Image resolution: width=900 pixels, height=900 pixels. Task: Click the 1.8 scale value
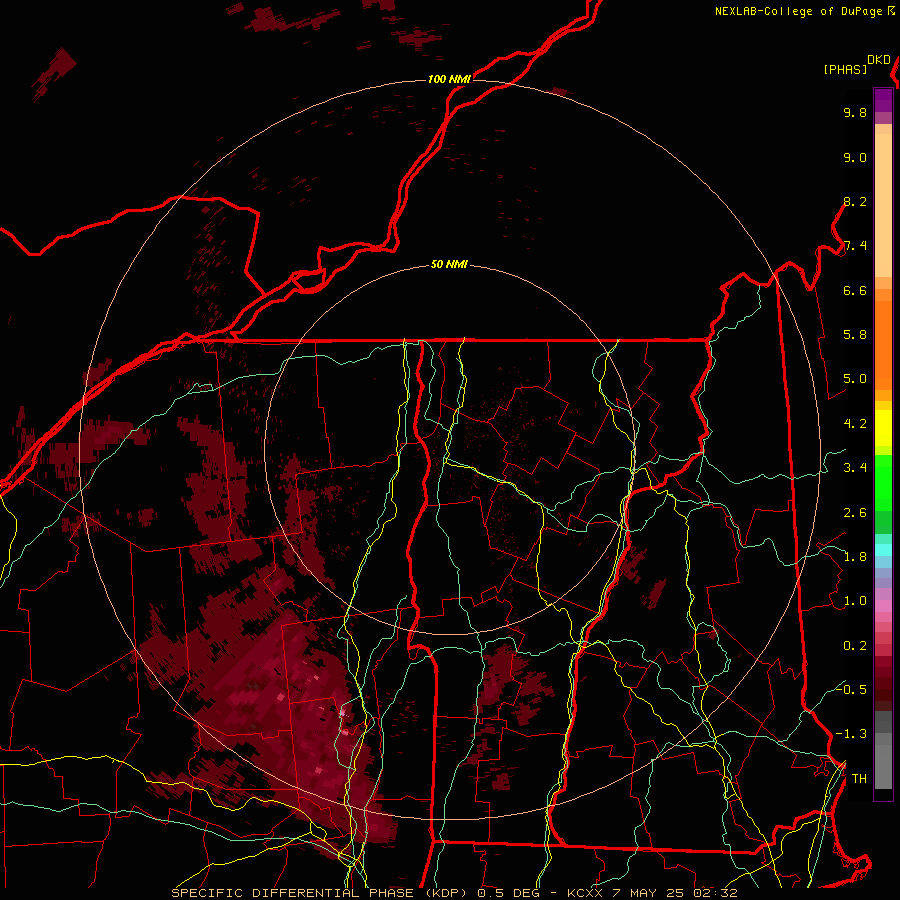click(x=855, y=557)
